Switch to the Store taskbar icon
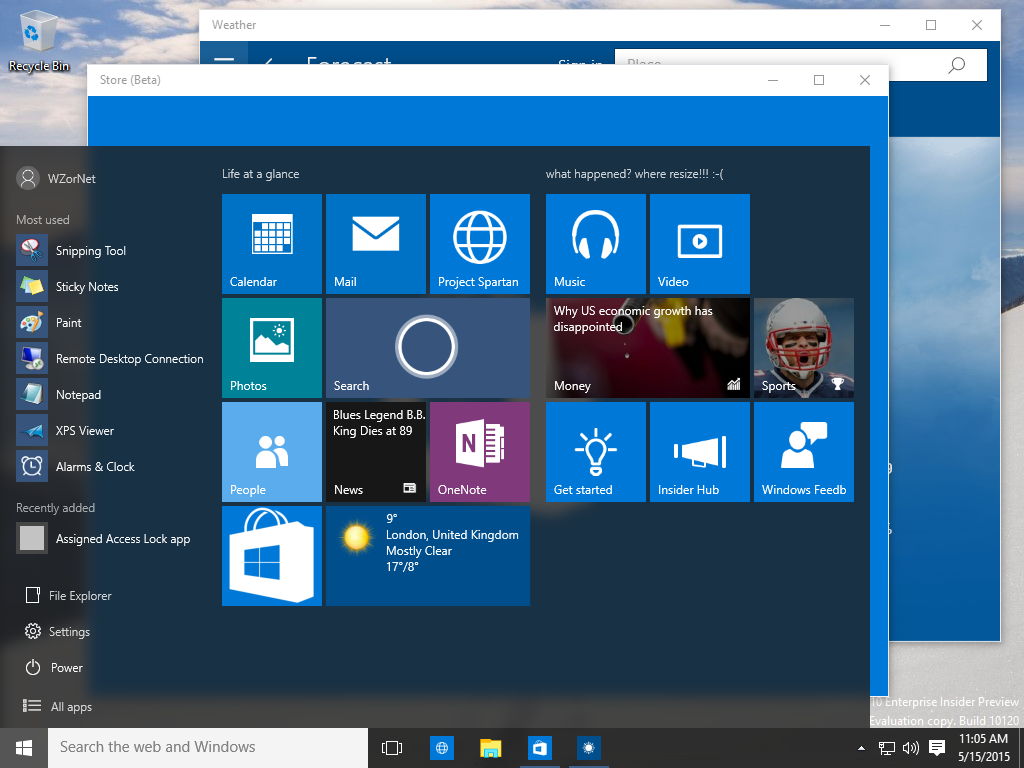 coord(539,748)
